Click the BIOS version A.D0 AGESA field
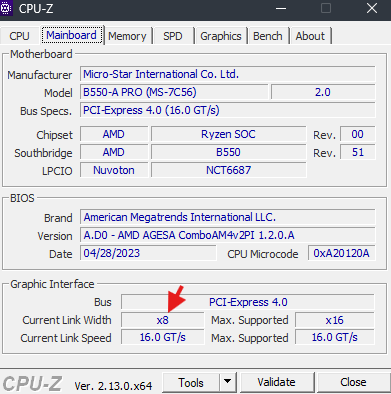This screenshot has width=391, height=394. 228,235
